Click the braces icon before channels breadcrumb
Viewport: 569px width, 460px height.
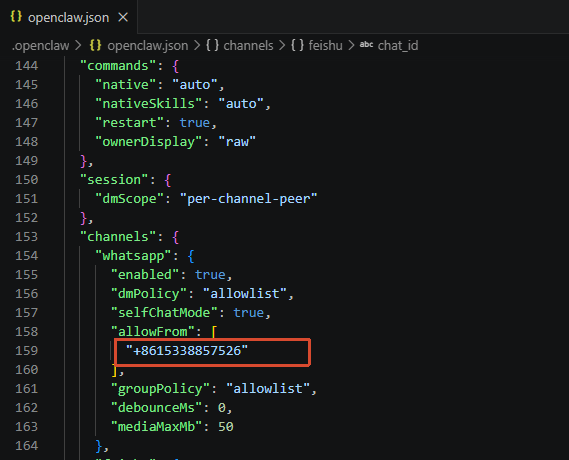click(x=212, y=45)
